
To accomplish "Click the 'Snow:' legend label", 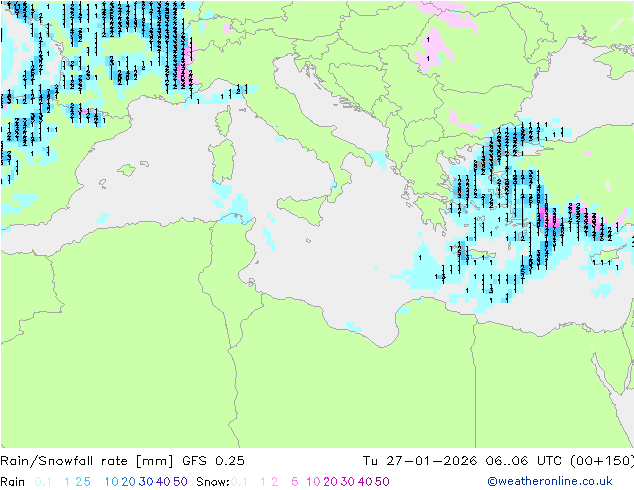I will [x=213, y=482].
